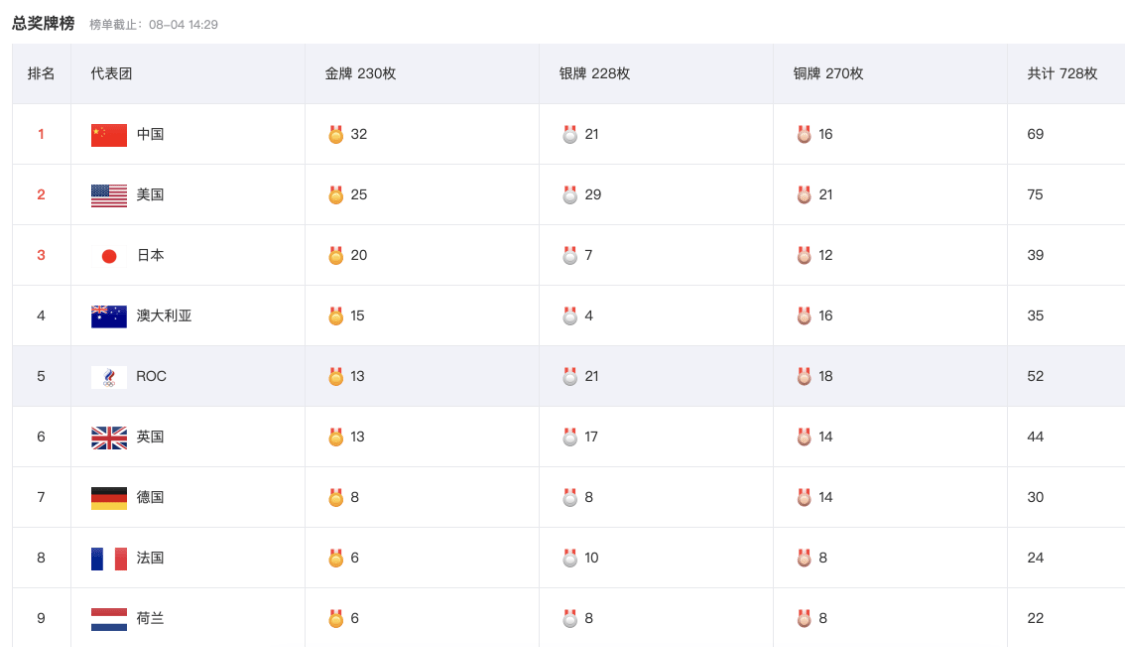Open the 澳大利亚 team link

[164, 316]
